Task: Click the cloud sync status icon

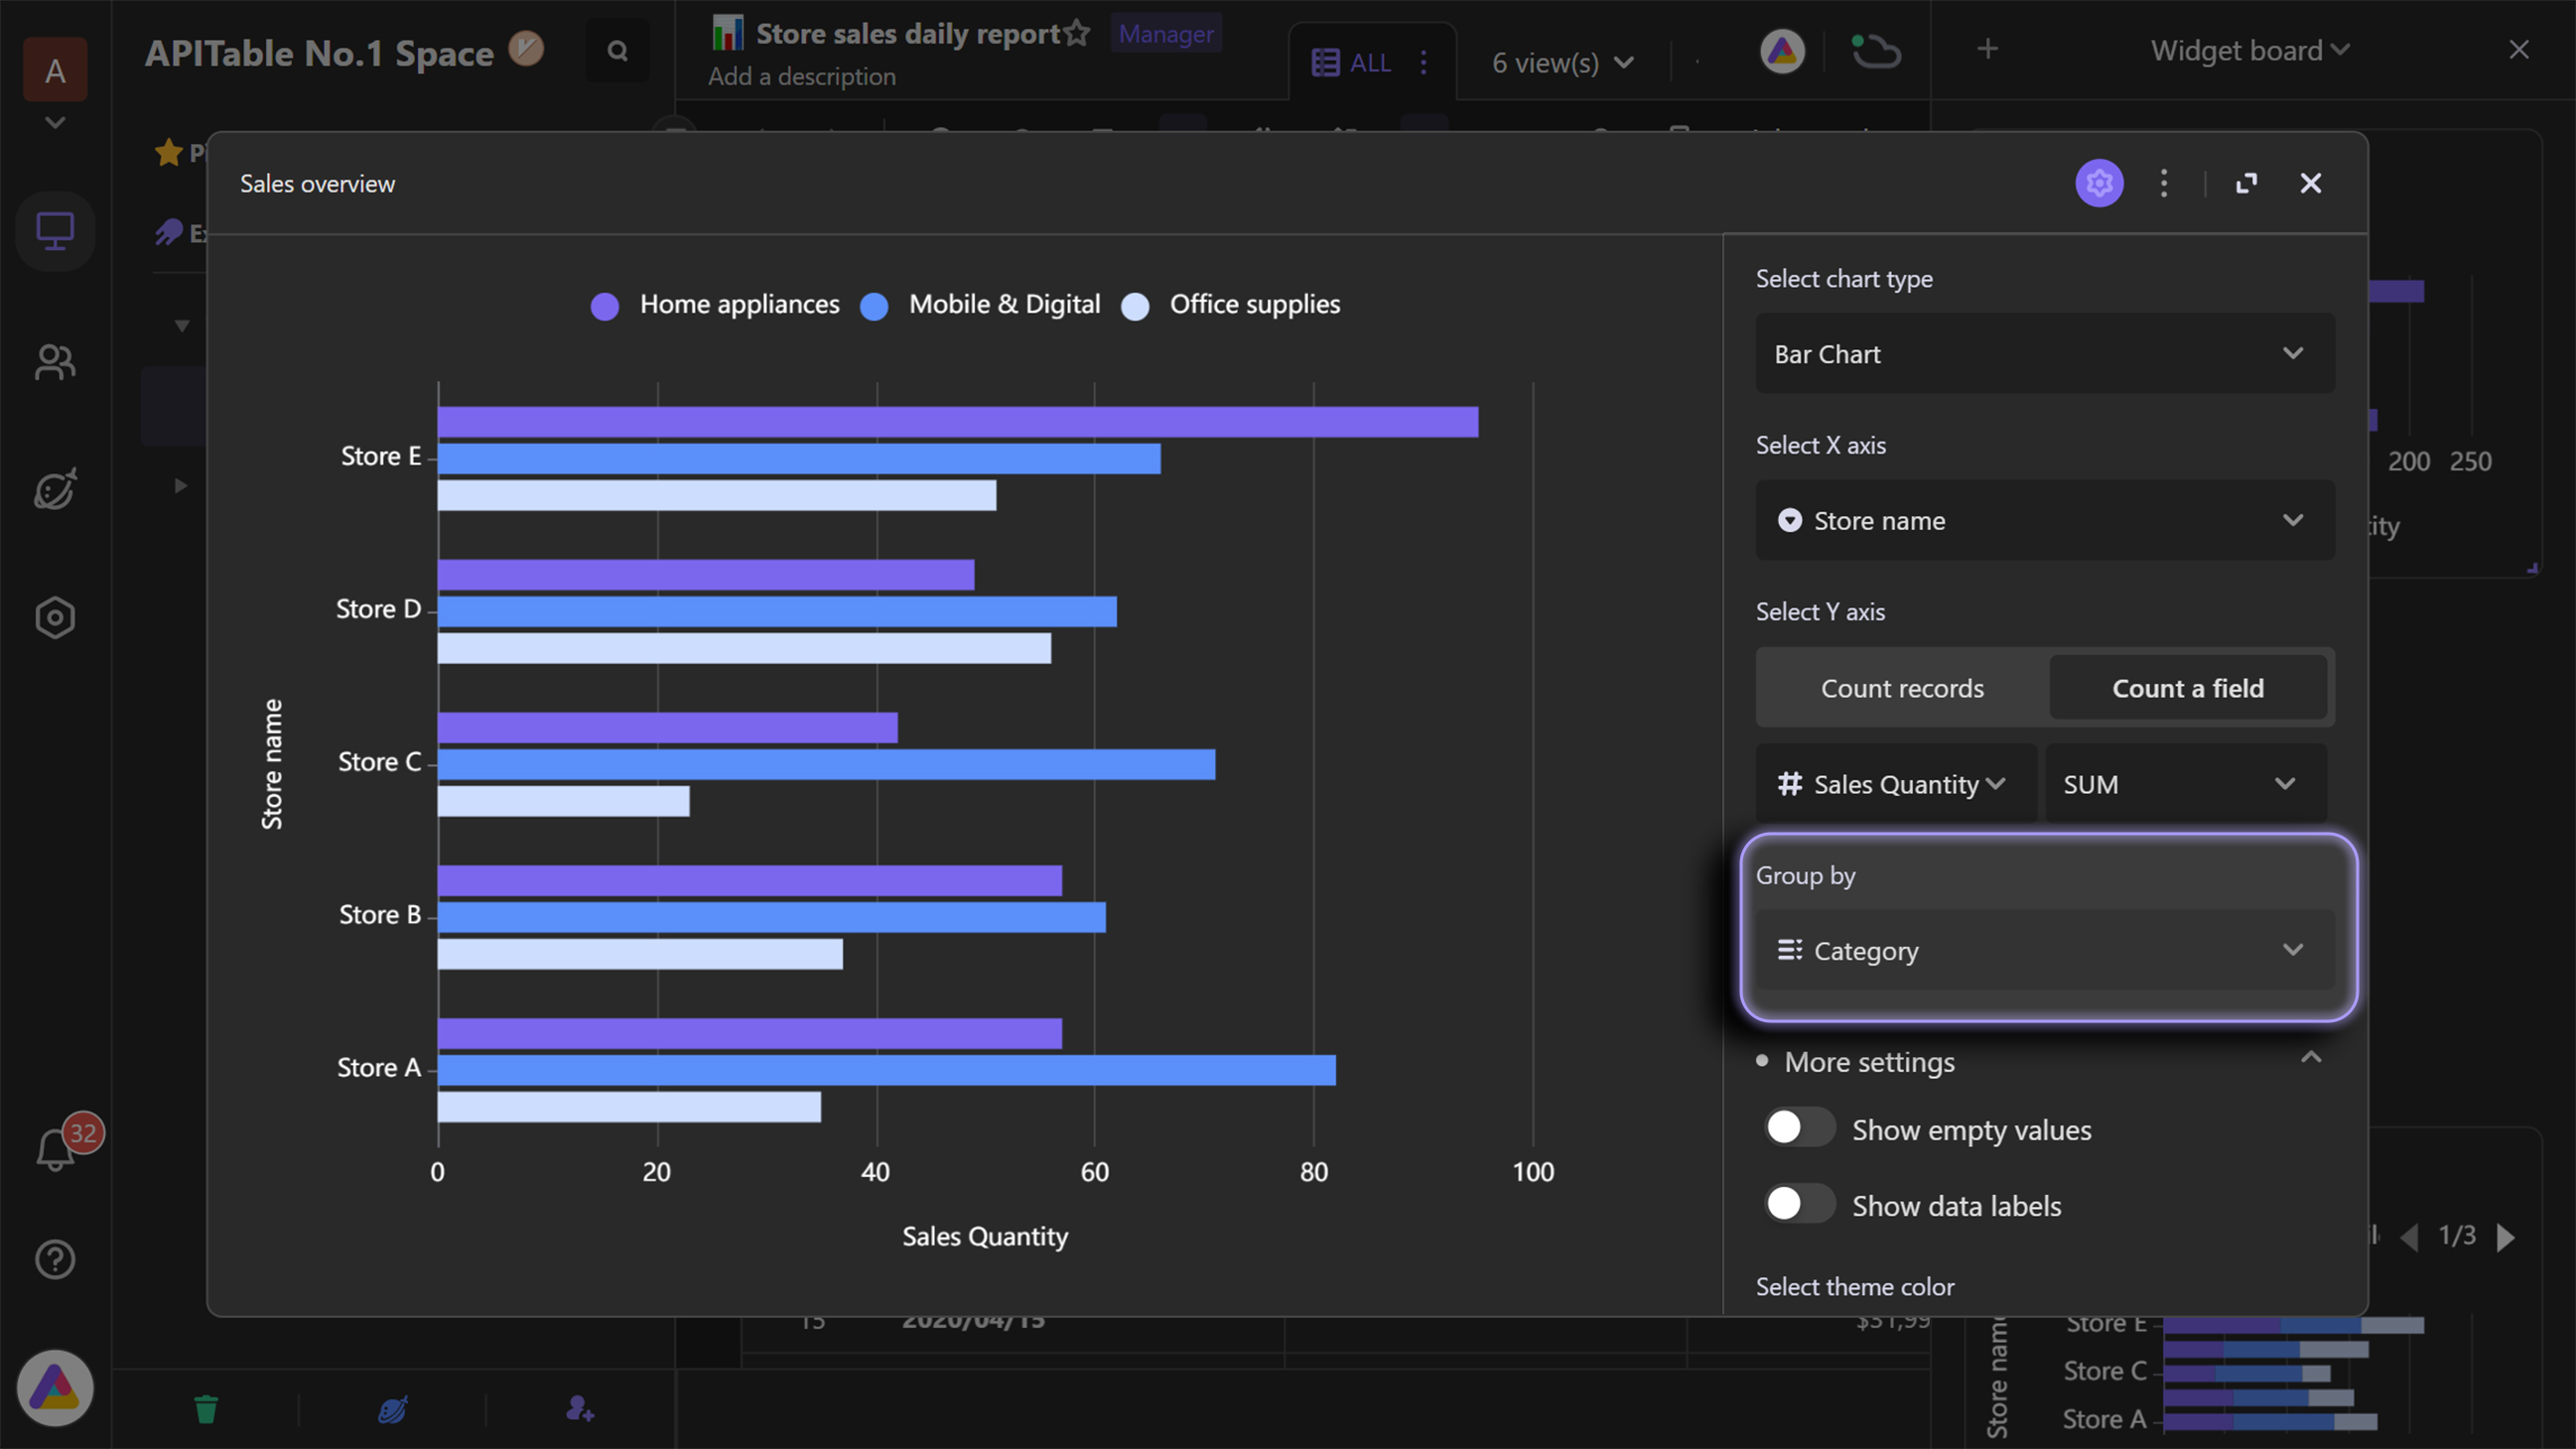Action: click(x=1874, y=51)
